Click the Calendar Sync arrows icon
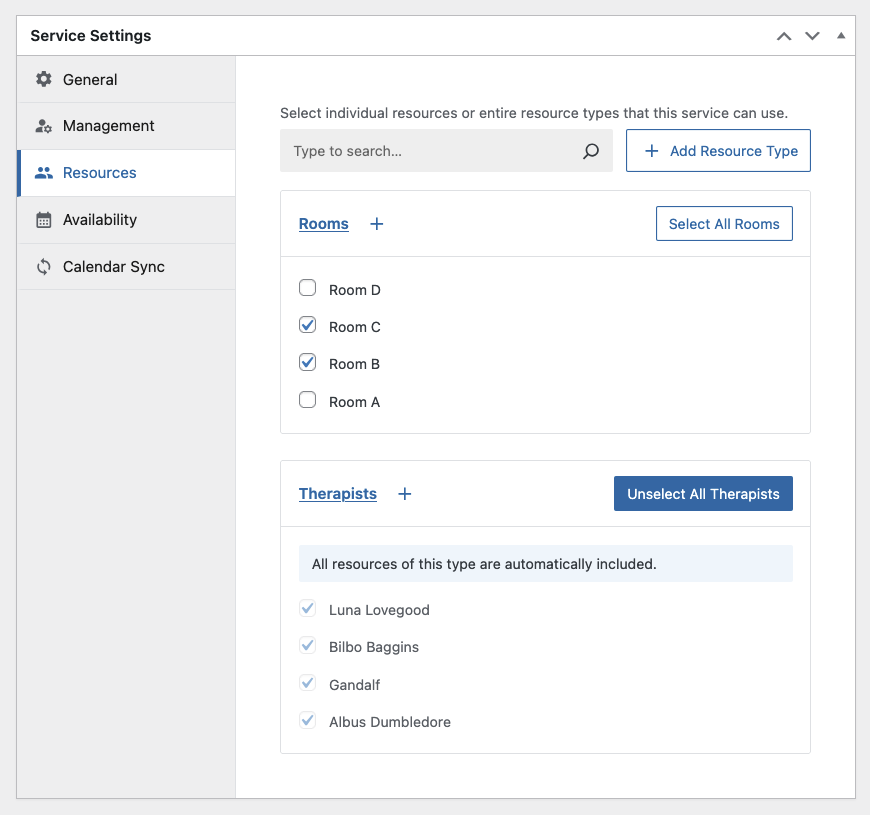Viewport: 870px width, 815px height. (x=44, y=267)
